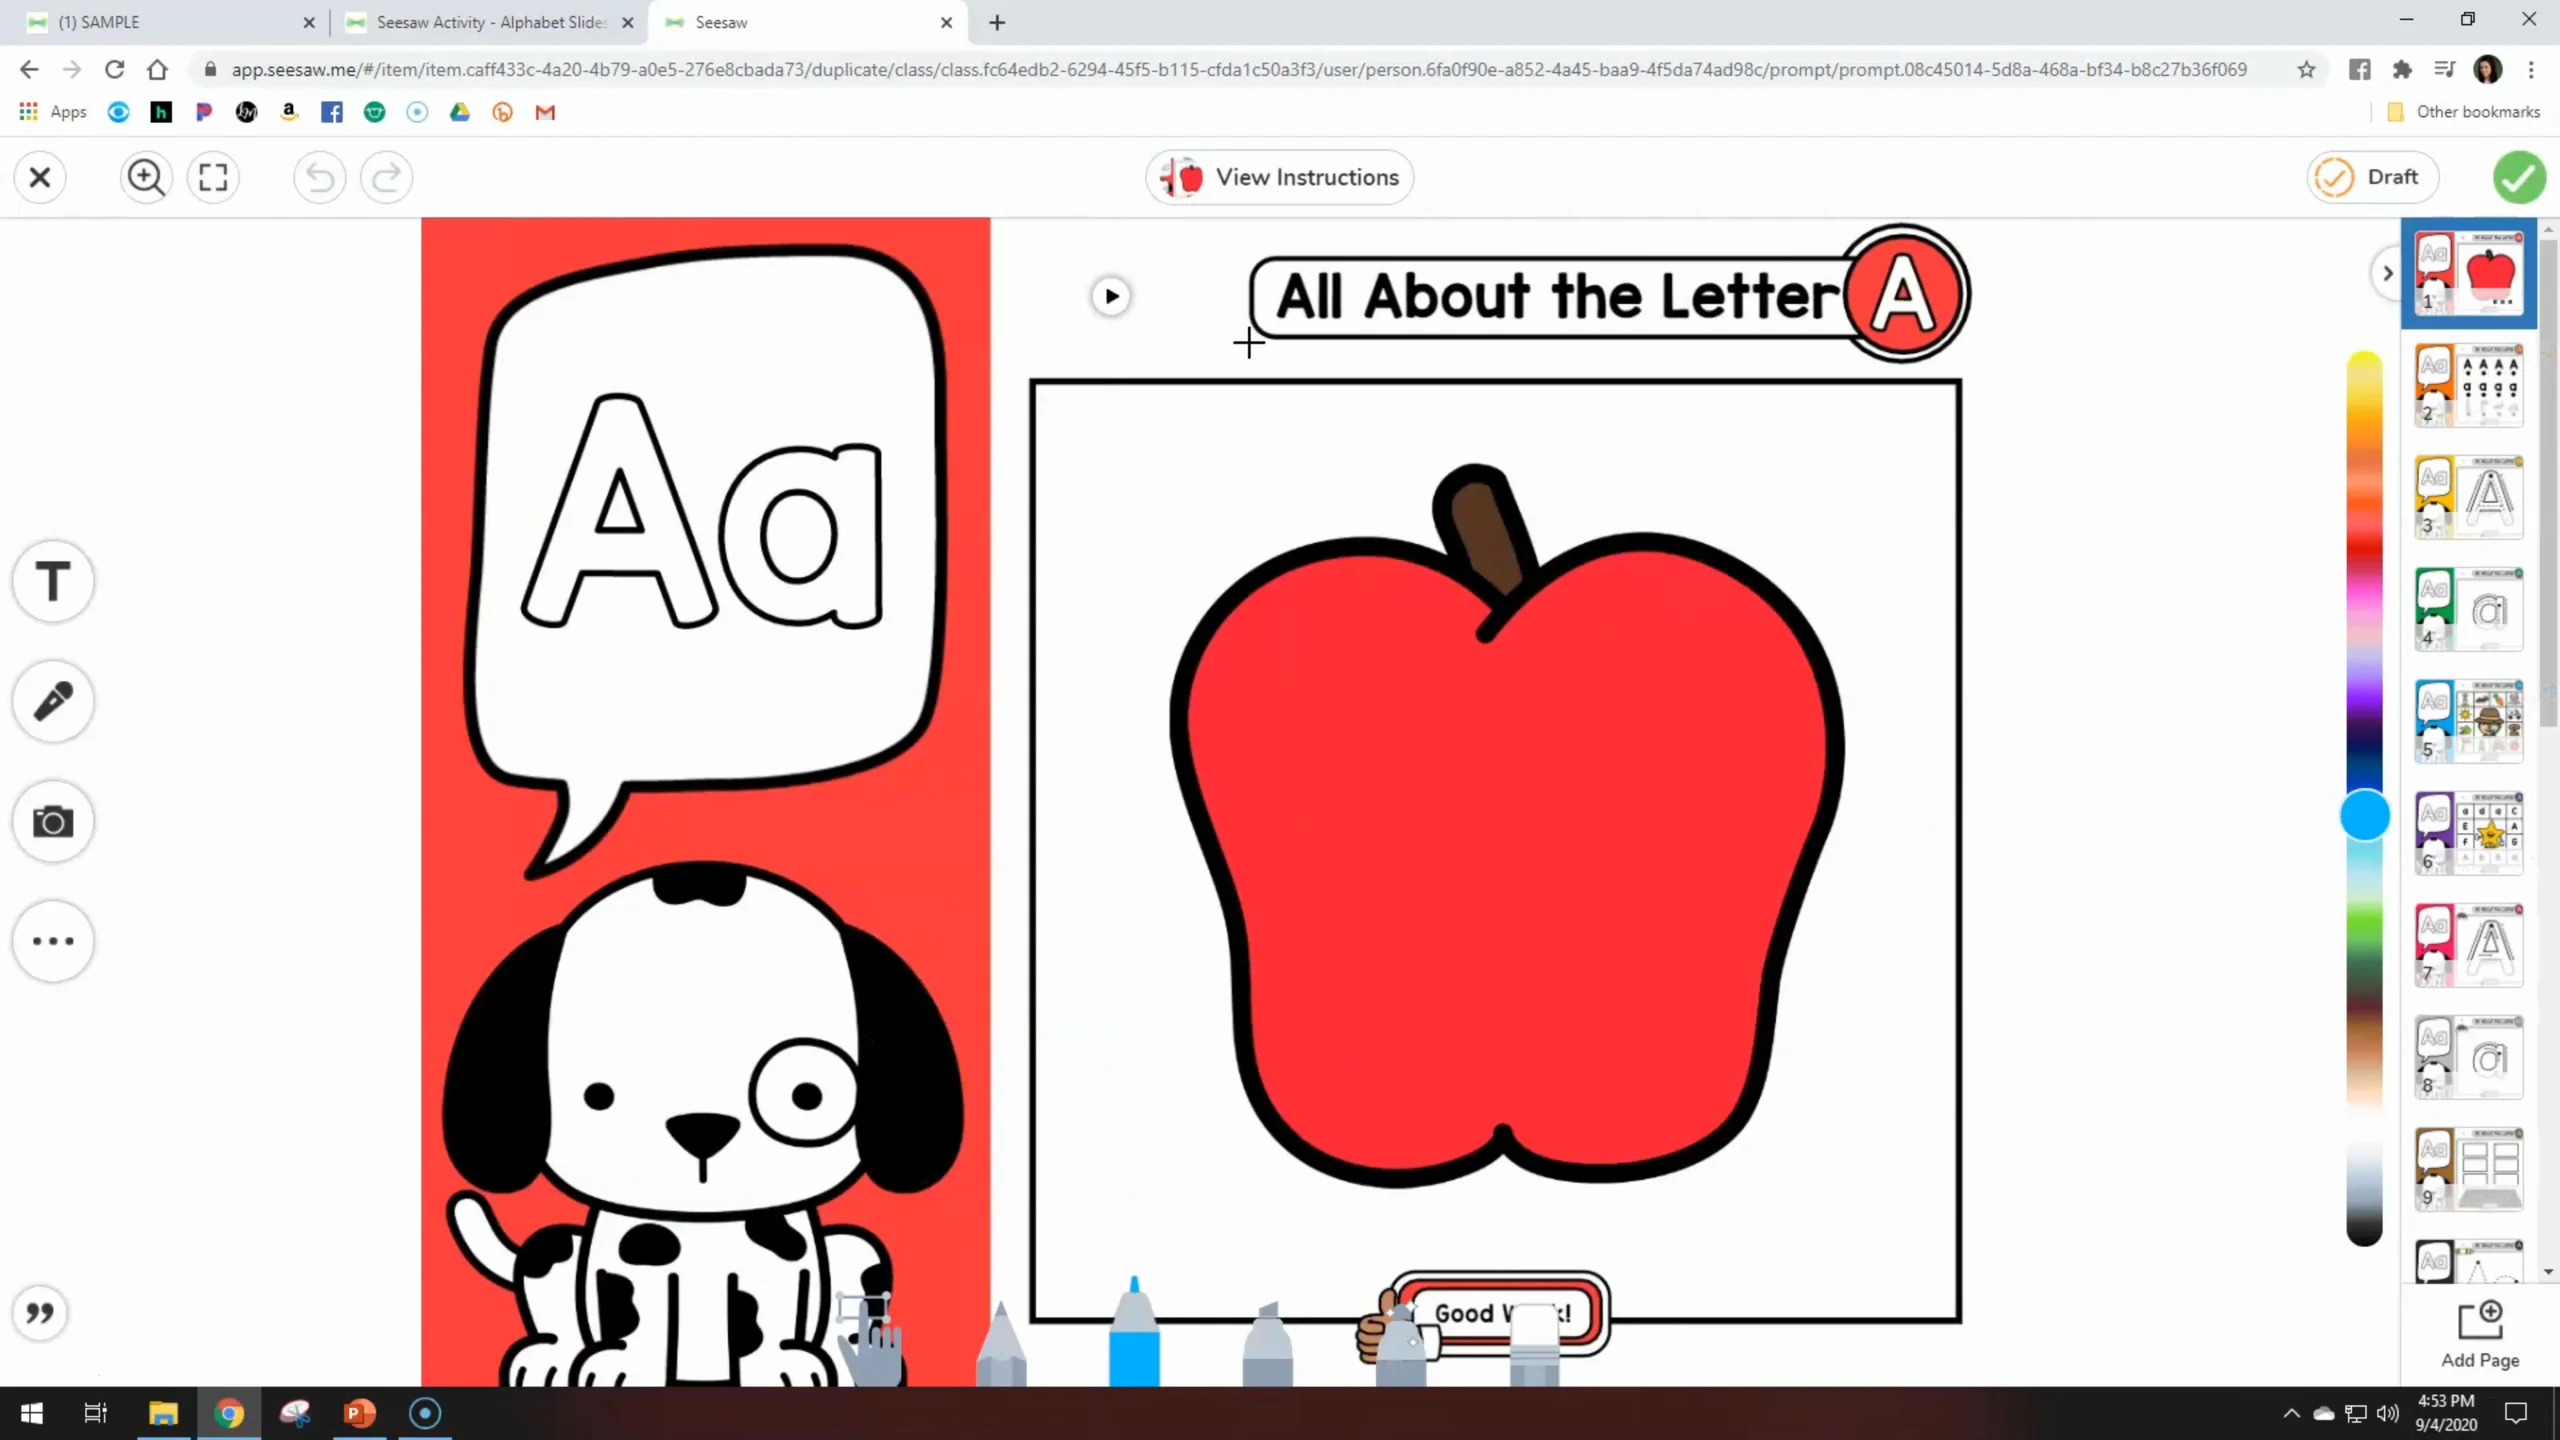Click the Fullscreen view icon
This screenshot has width=2560, height=1440.
(211, 176)
